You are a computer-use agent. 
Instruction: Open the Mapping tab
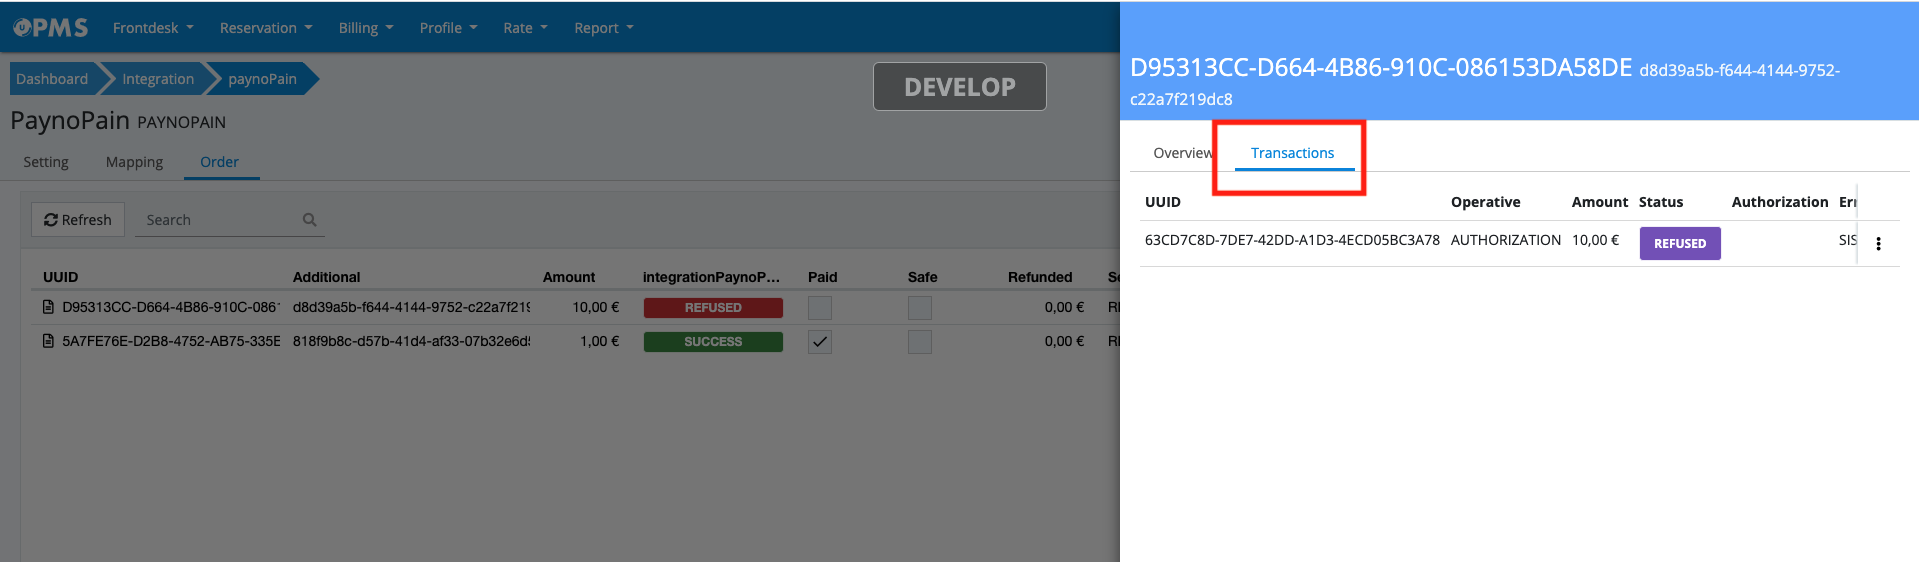point(134,162)
